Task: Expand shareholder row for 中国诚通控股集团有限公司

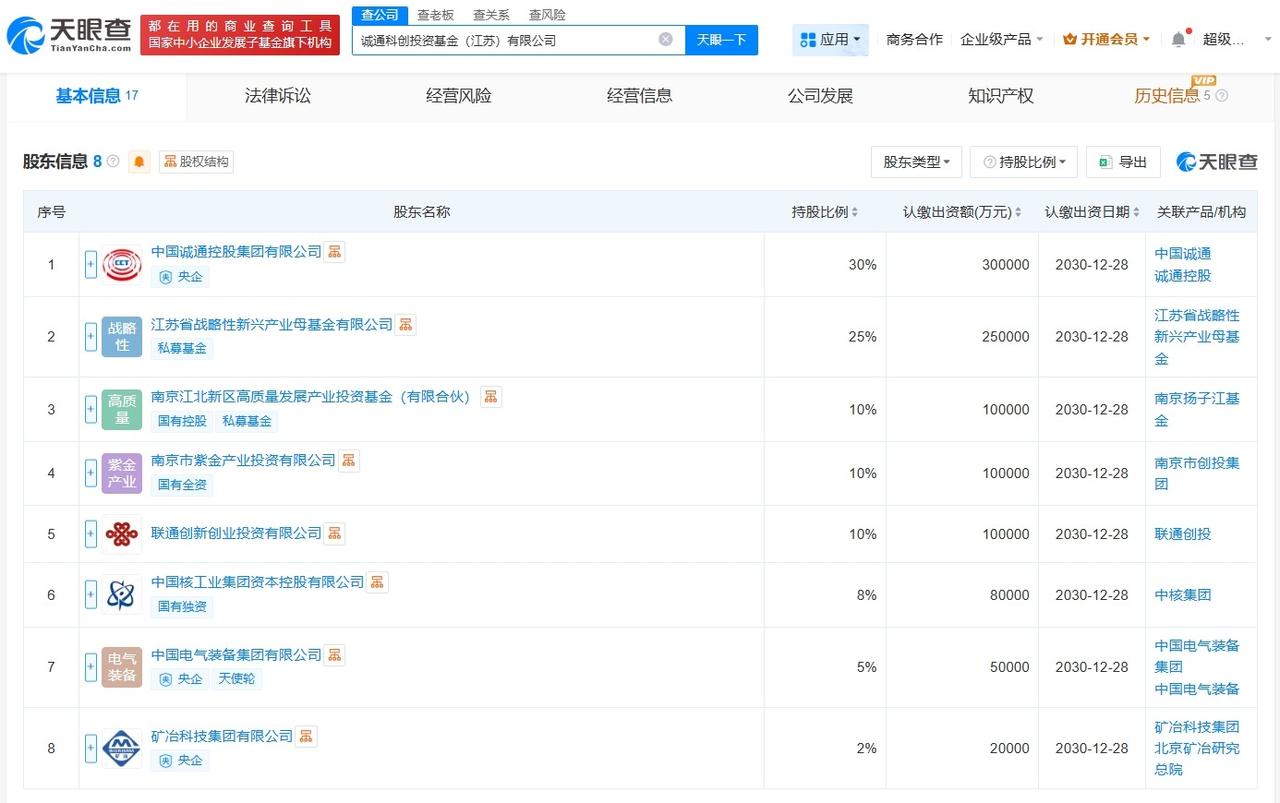Action: click(x=90, y=265)
